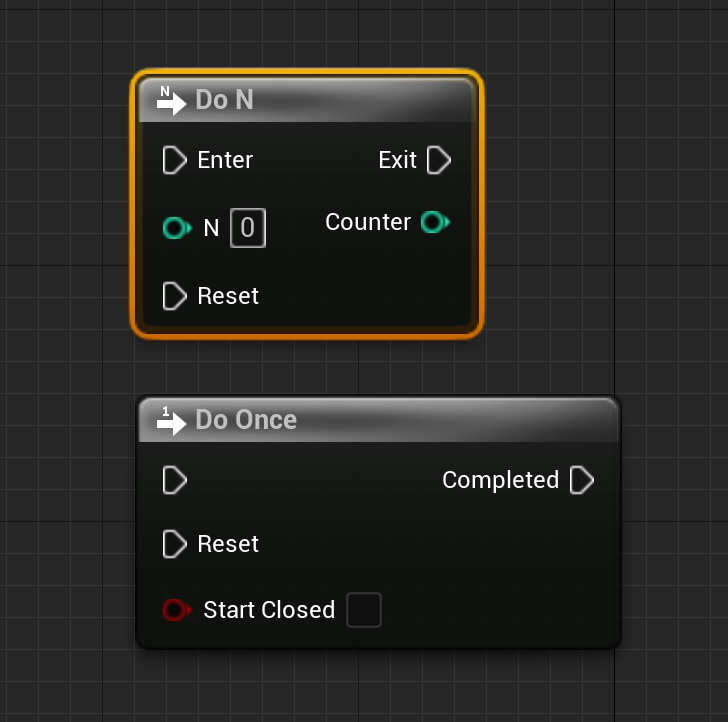Click the Reset execution pin on Do Once
This screenshot has height=722, width=728.
(175, 544)
